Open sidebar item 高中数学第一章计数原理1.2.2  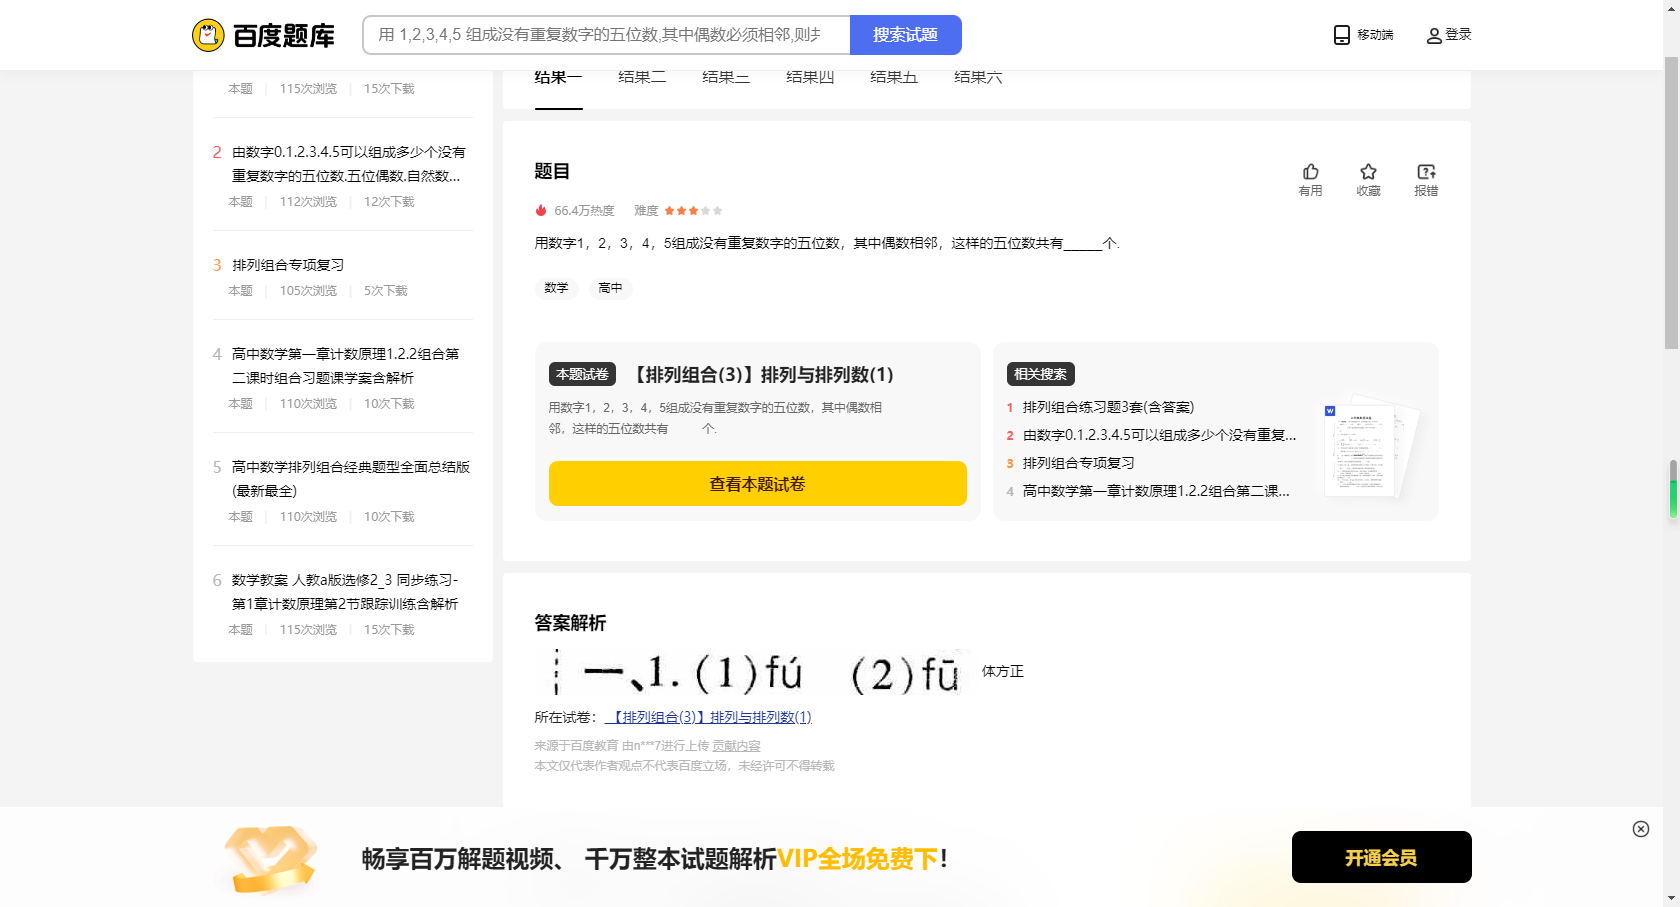coord(346,366)
